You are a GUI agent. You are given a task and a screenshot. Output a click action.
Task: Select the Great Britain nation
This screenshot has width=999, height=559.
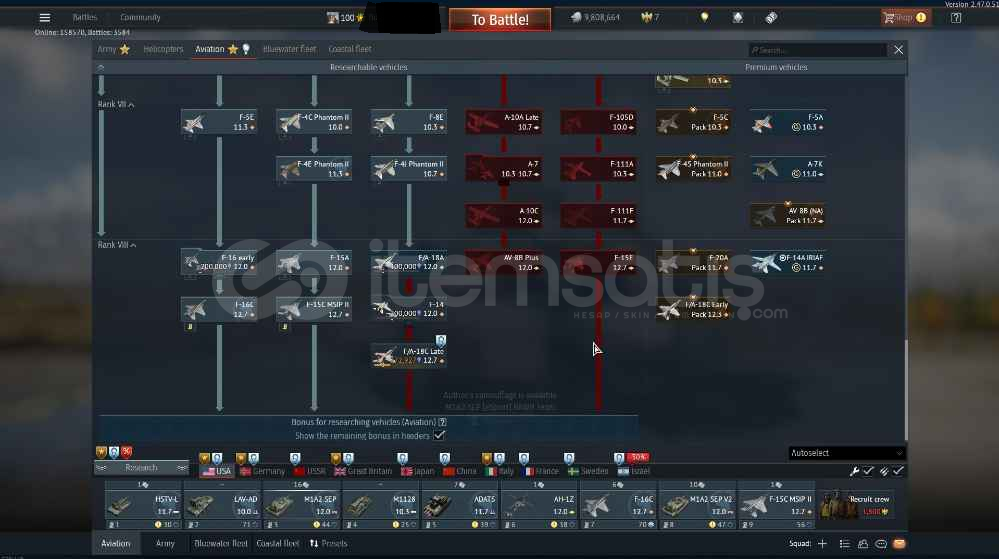363,471
